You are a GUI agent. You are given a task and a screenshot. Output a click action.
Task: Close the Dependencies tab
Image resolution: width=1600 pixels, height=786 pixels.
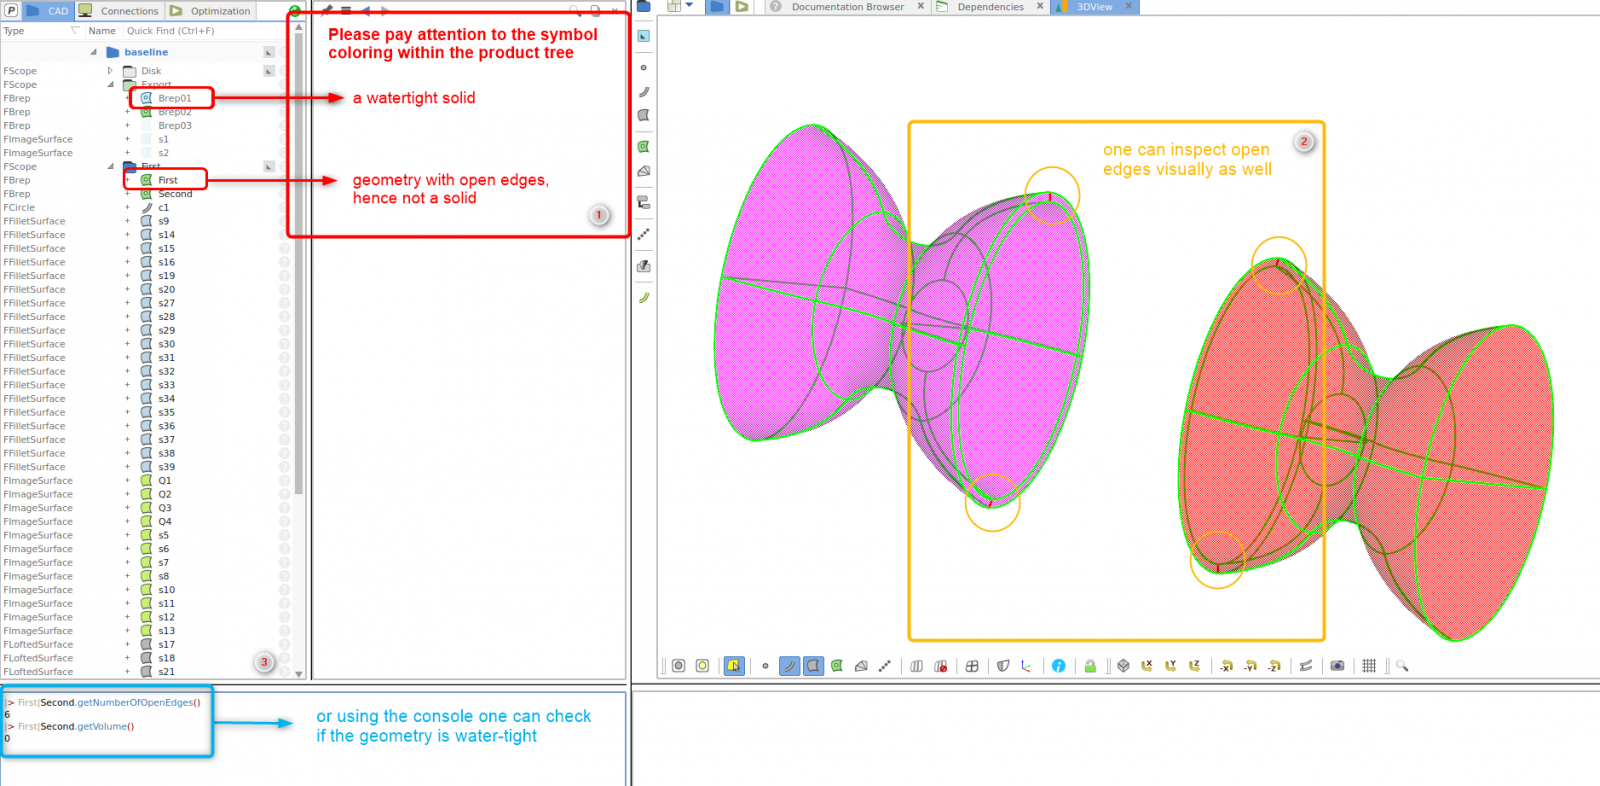1040,6
